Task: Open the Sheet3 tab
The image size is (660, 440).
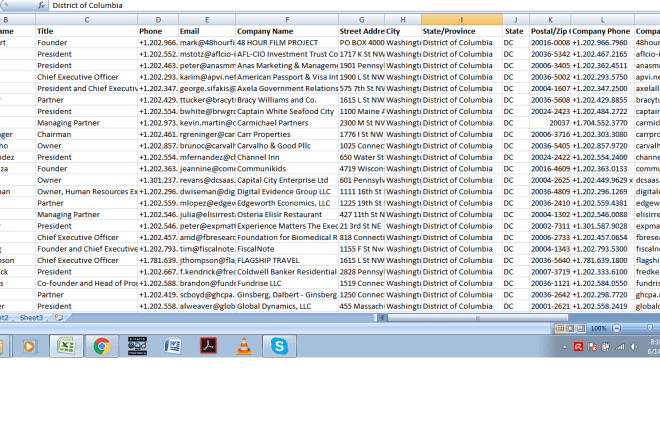Action: 32,317
